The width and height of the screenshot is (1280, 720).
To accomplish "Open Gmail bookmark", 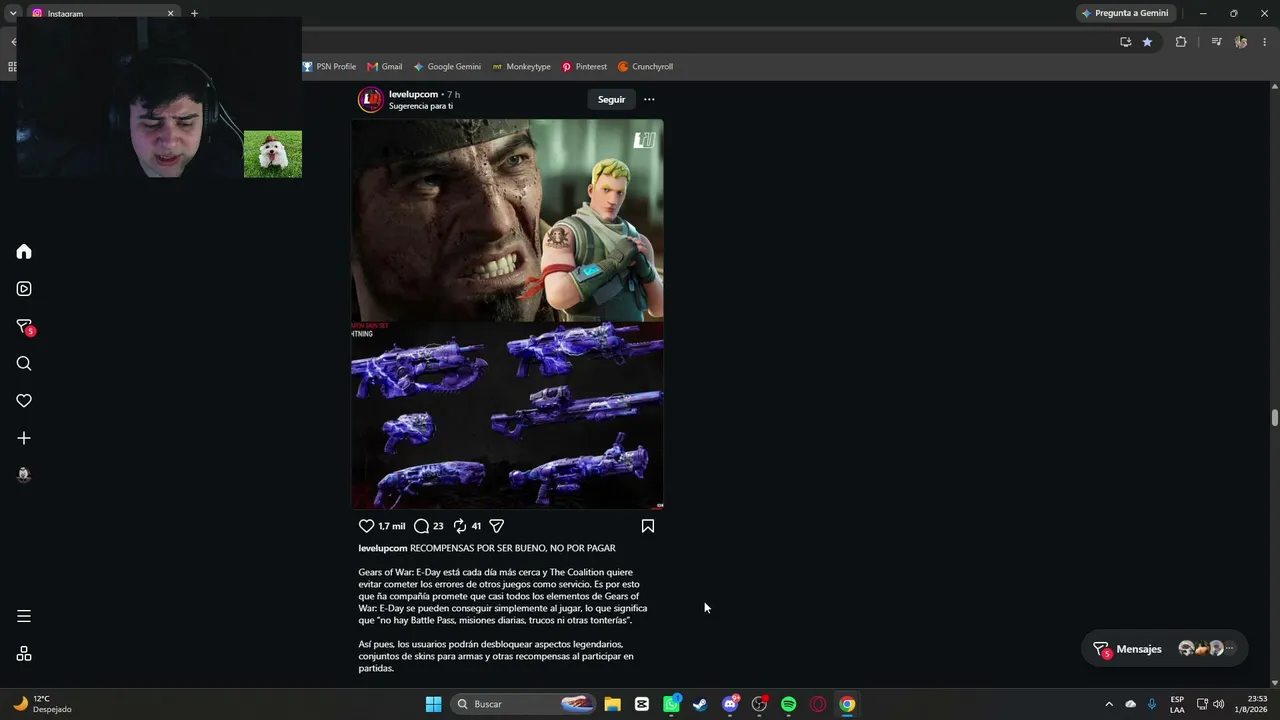I will pos(385,67).
